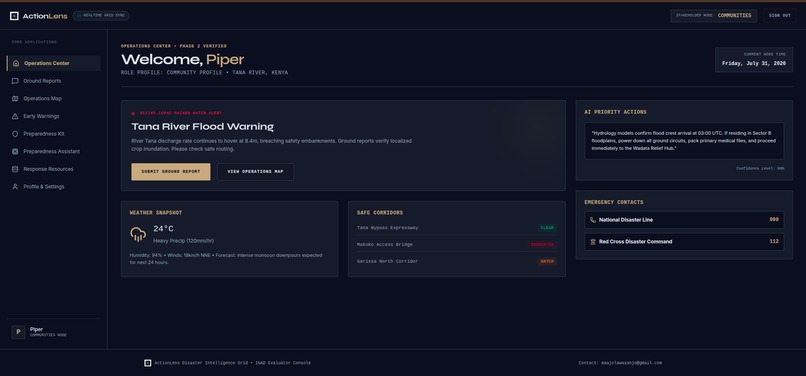Click the ActionLens logo icon in header
Image resolution: width=806 pixels, height=376 pixels.
[x=14, y=16]
